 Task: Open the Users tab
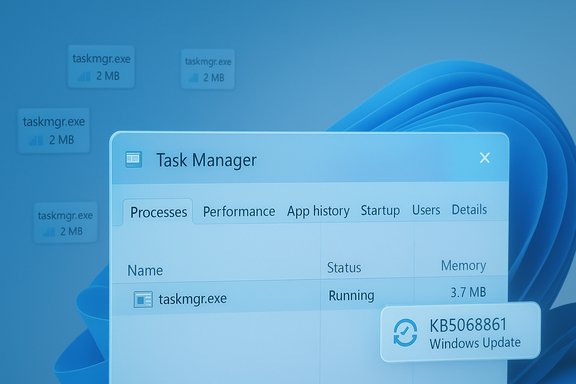click(426, 210)
